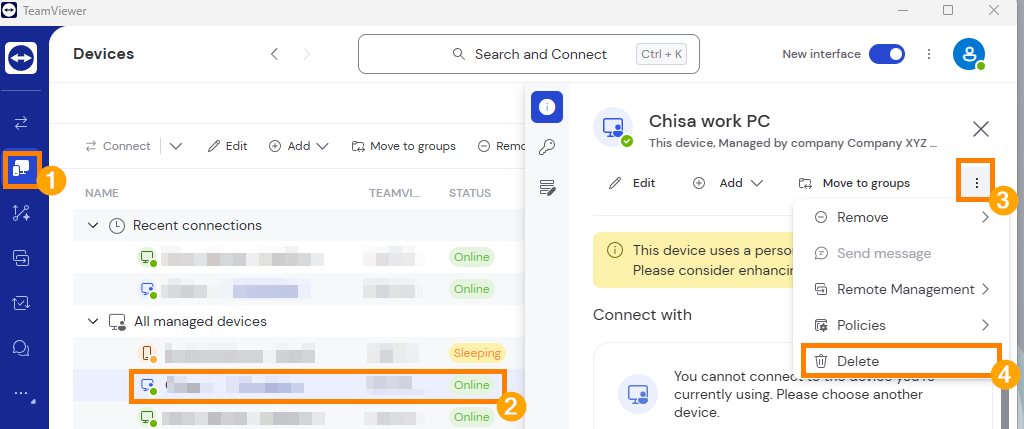Click the TeamViewer logo in the sidebar

(x=21, y=58)
